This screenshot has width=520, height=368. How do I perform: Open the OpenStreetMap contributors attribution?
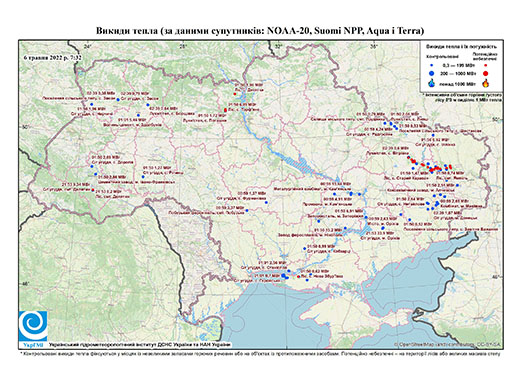(x=448, y=344)
